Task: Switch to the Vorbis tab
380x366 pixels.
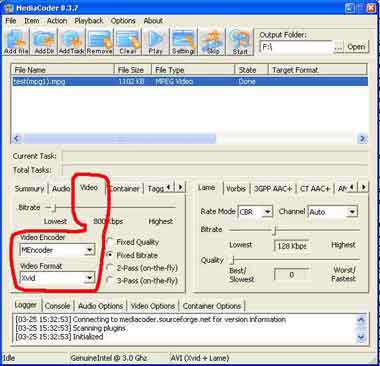Action: [236, 189]
